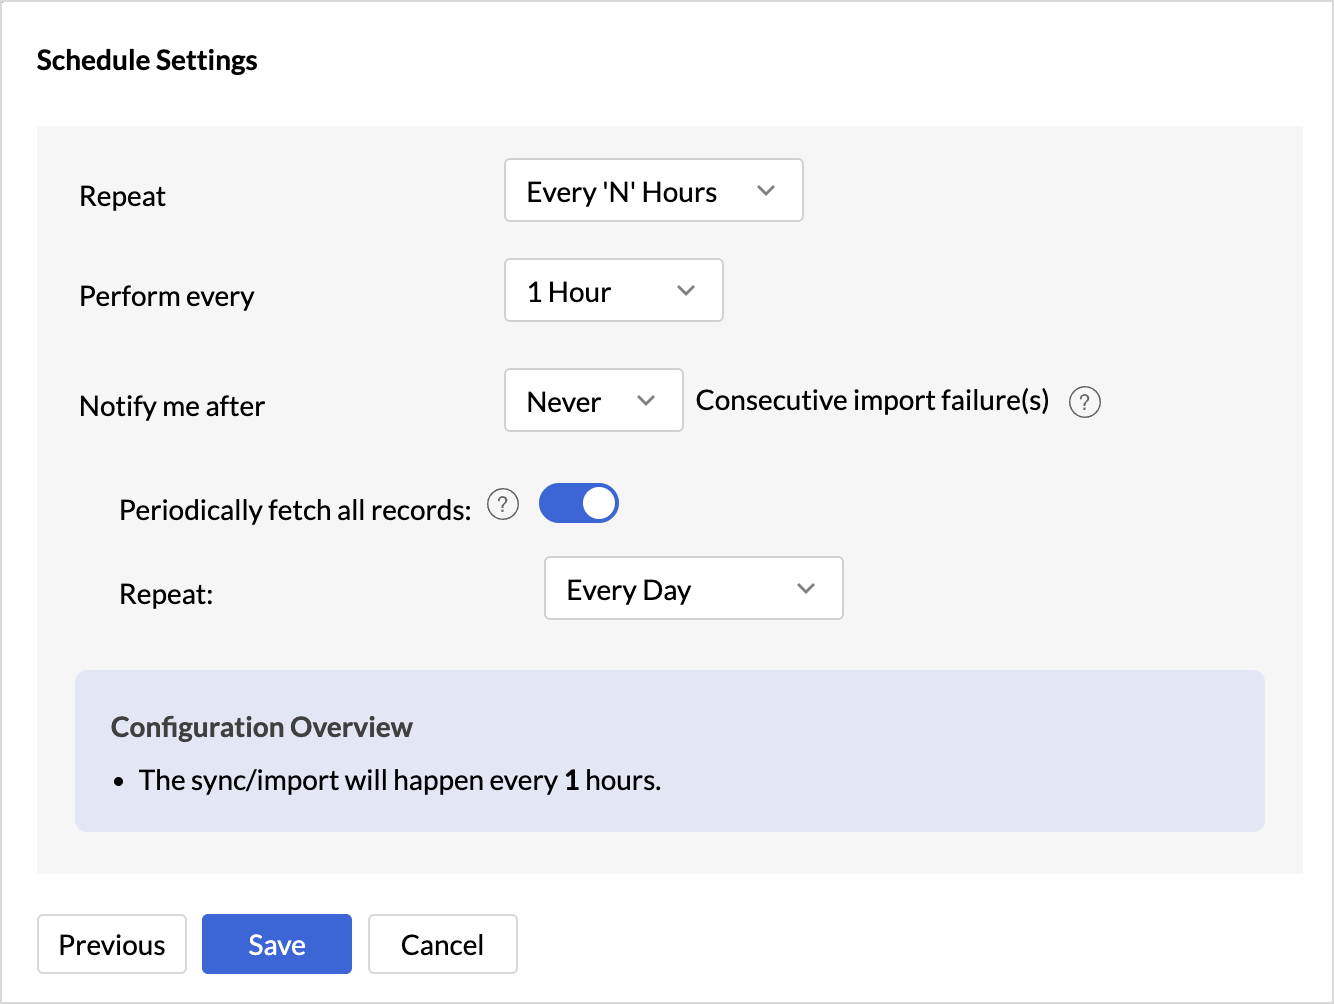The width and height of the screenshot is (1334, 1004).
Task: Disable Periodically fetch all records toggle
Action: [x=579, y=503]
